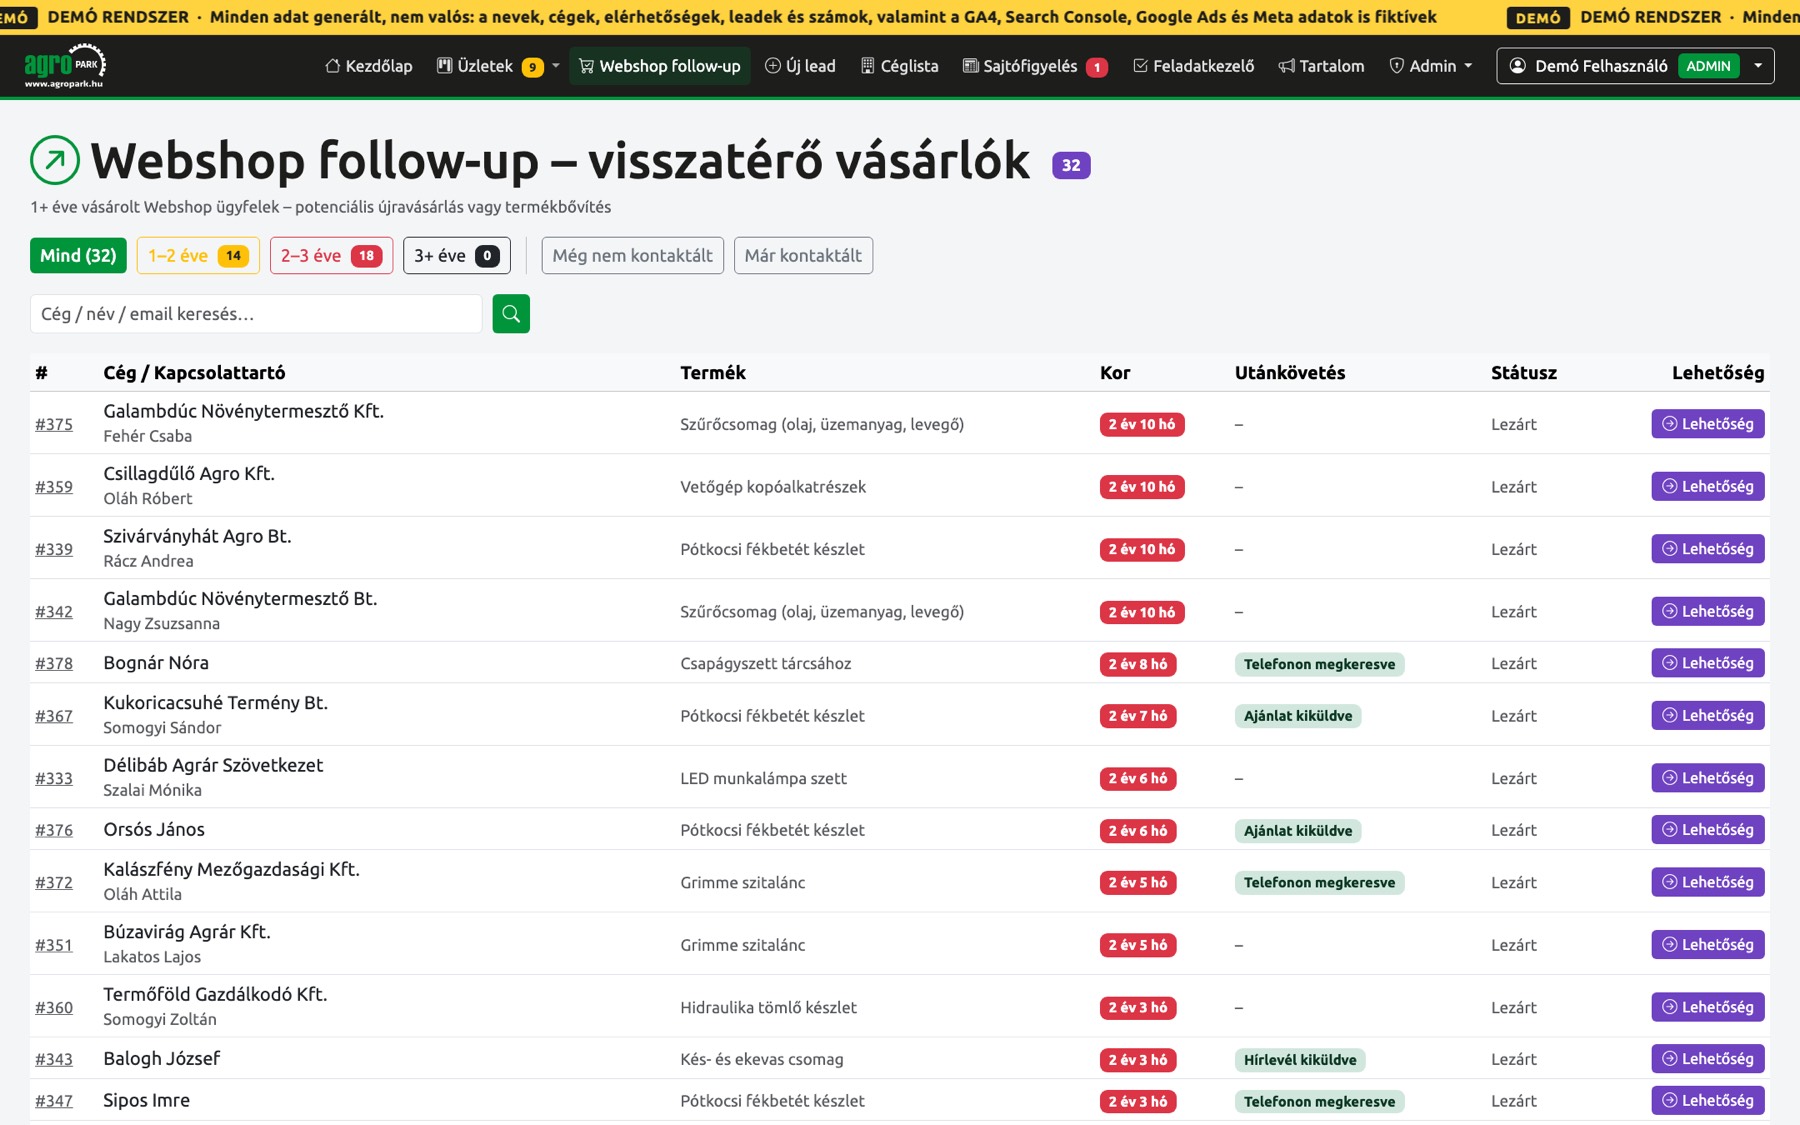The height and width of the screenshot is (1125, 1800).
Task: Click the AgroPark logo
Action: pyautogui.click(x=65, y=66)
